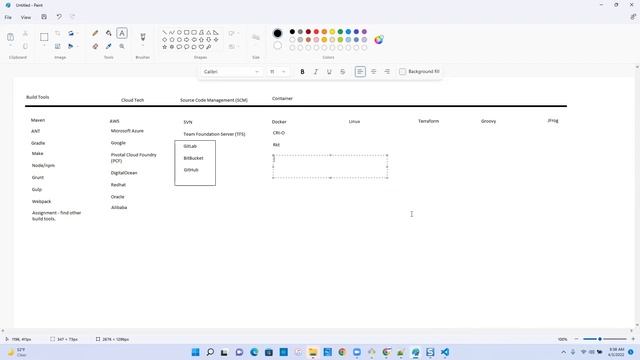Click the Copy icon
640x360 pixels.
click(x=25, y=47)
